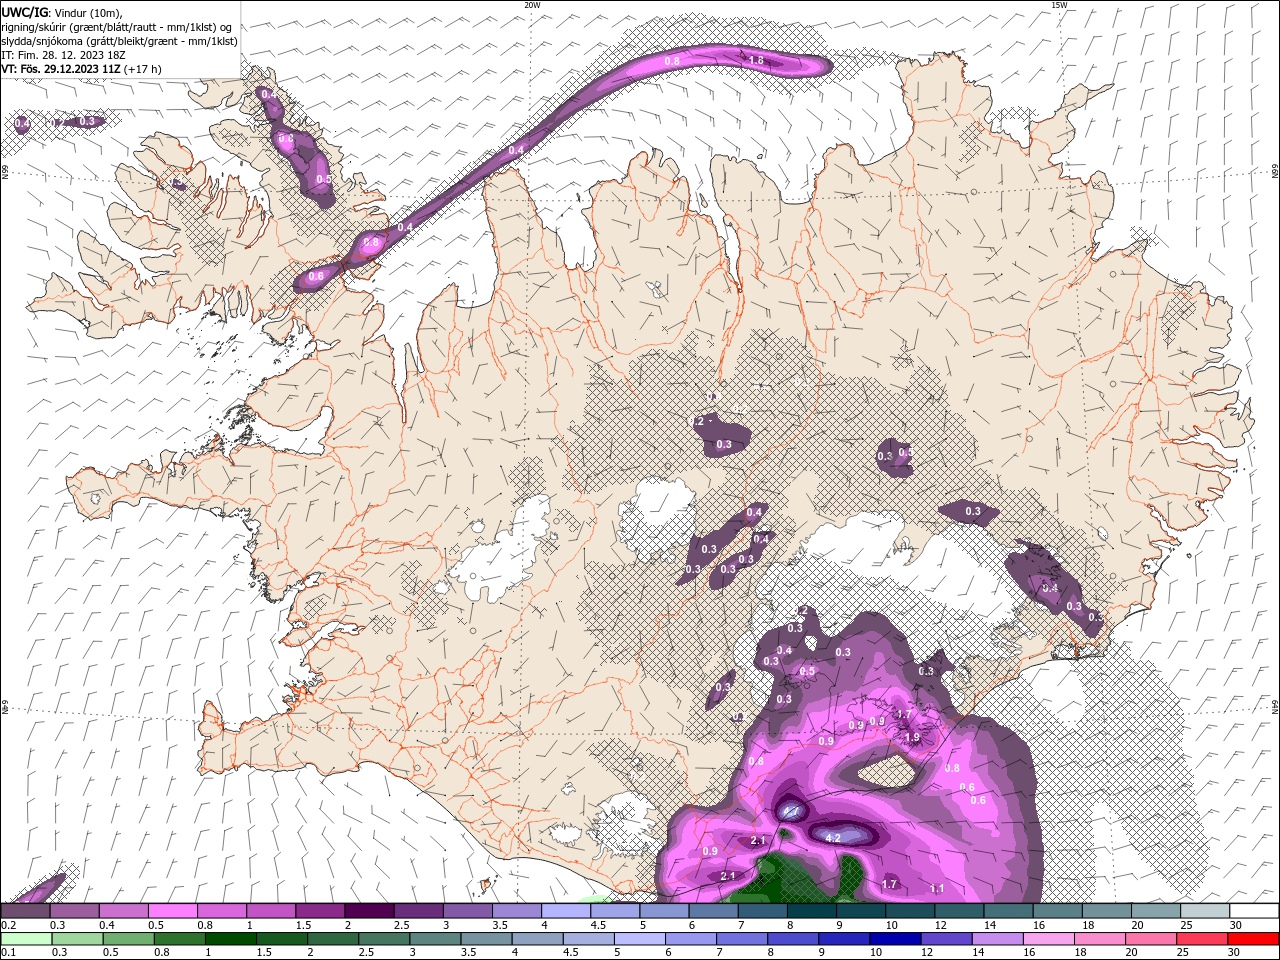The width and height of the screenshot is (1280, 960).
Task: Click the 15W longitude label at top
Action: pos(1059,5)
